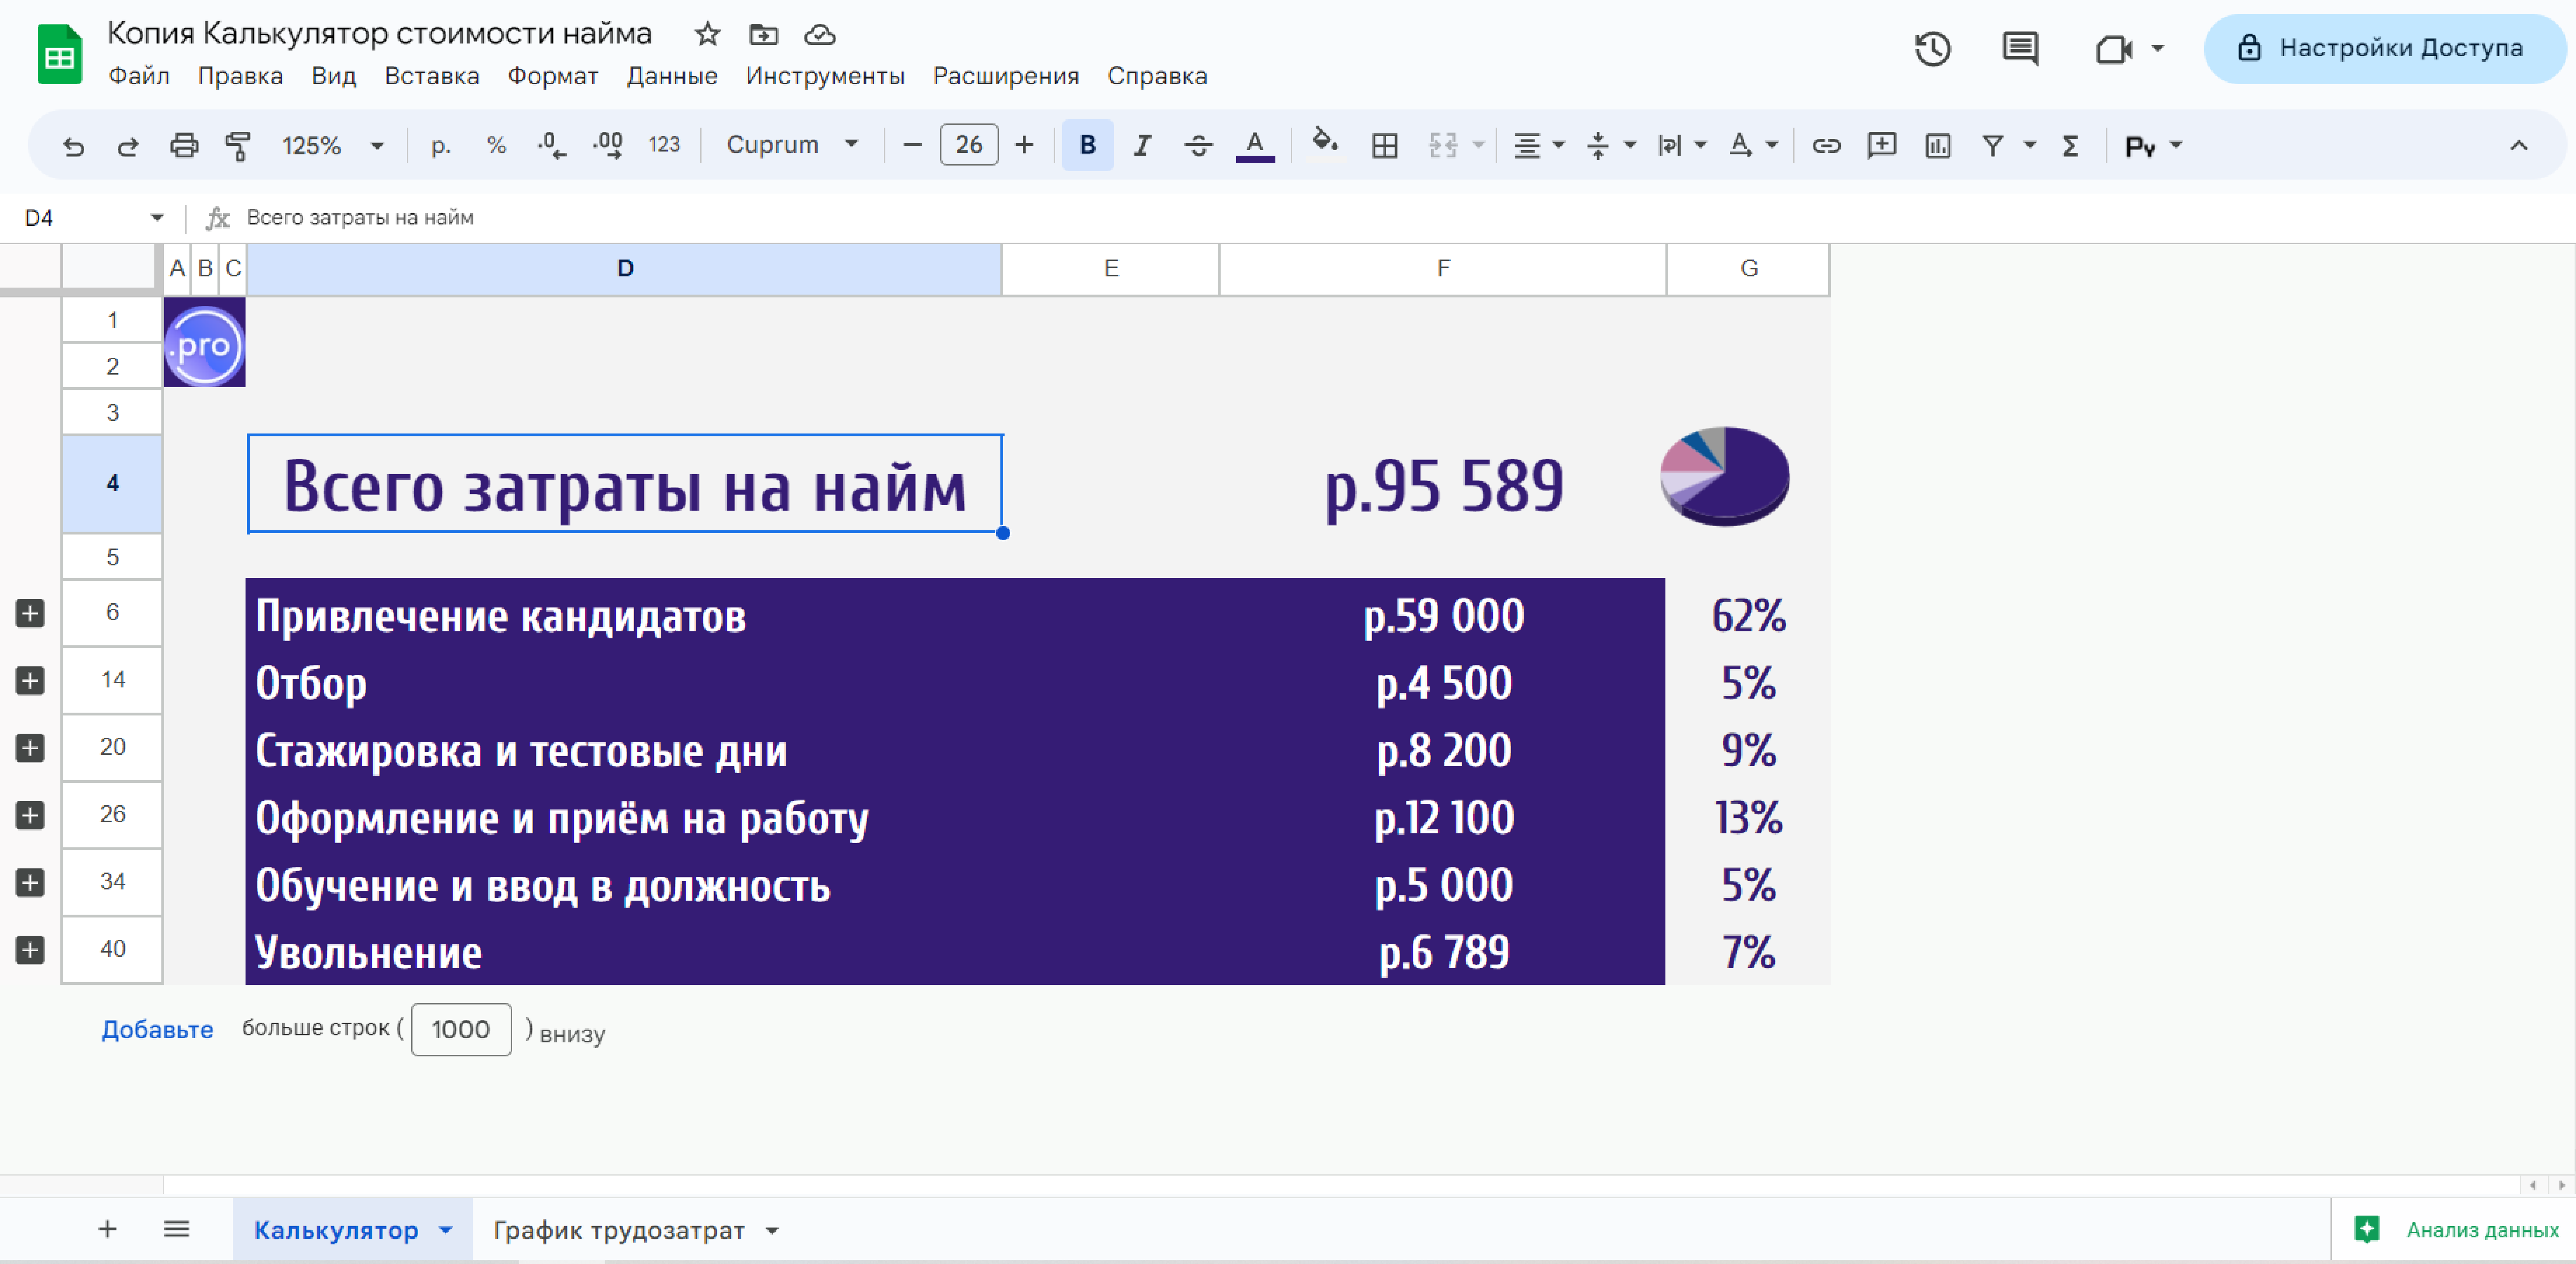Toggle italic formatting button
This screenshot has height=1264, width=2576.
pyautogui.click(x=1141, y=146)
